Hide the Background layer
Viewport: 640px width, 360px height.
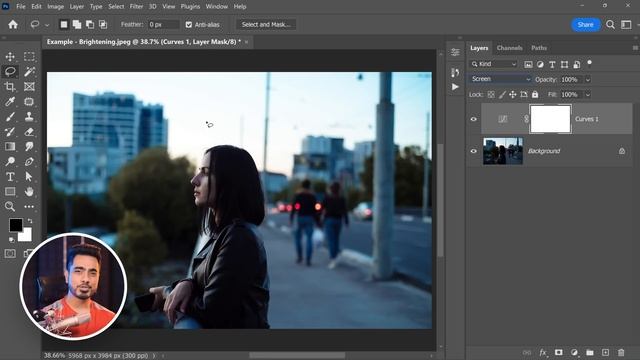pyautogui.click(x=473, y=151)
